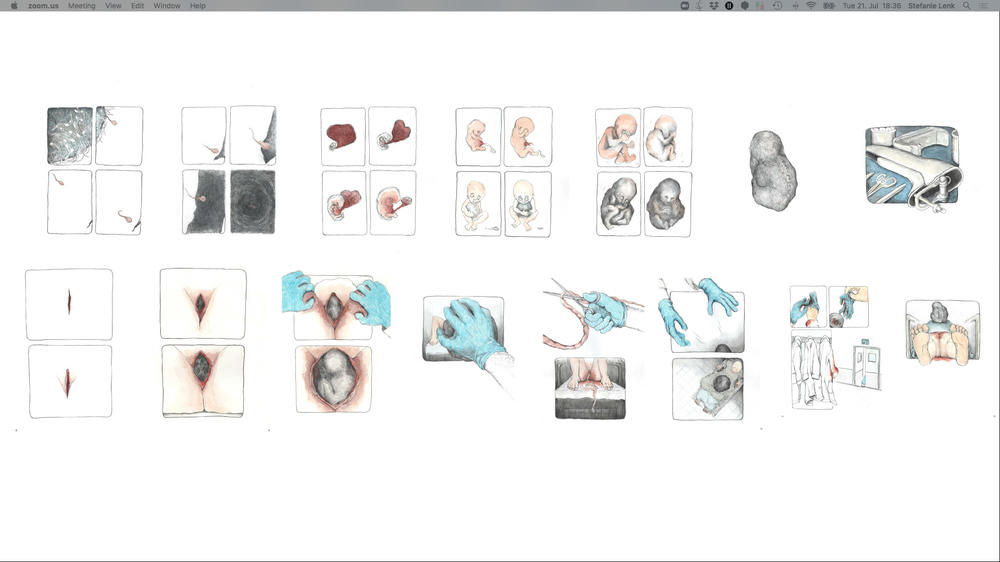Open the Meeting menu

[82, 6]
